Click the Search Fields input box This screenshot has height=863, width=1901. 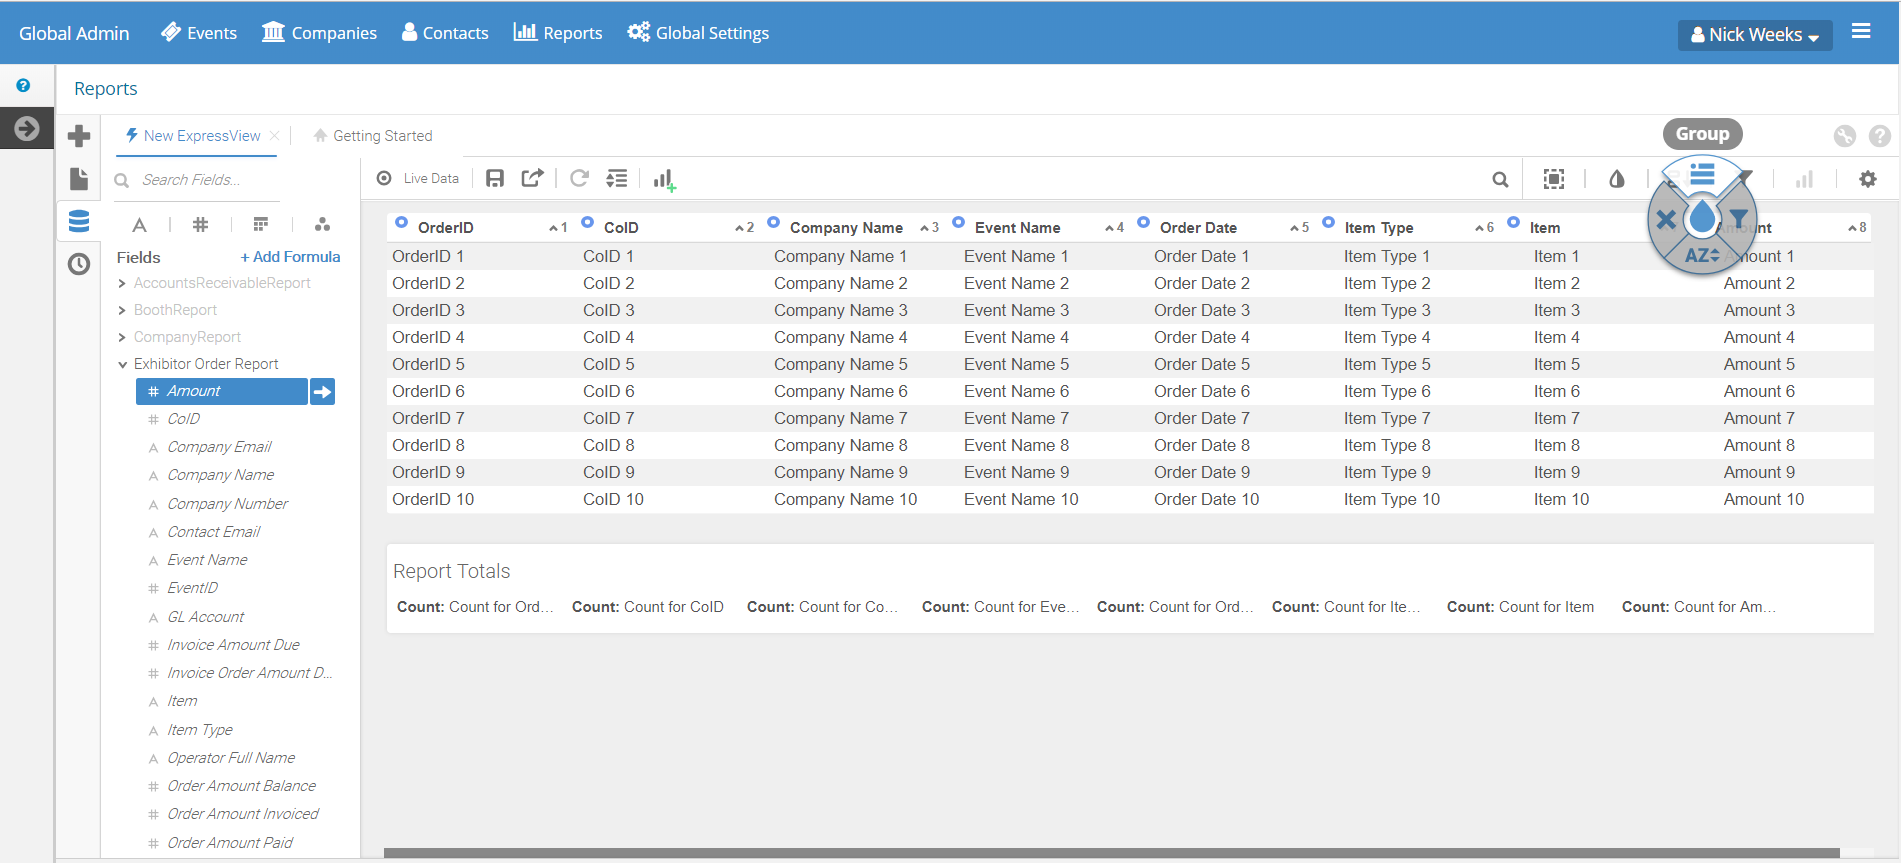click(235, 180)
